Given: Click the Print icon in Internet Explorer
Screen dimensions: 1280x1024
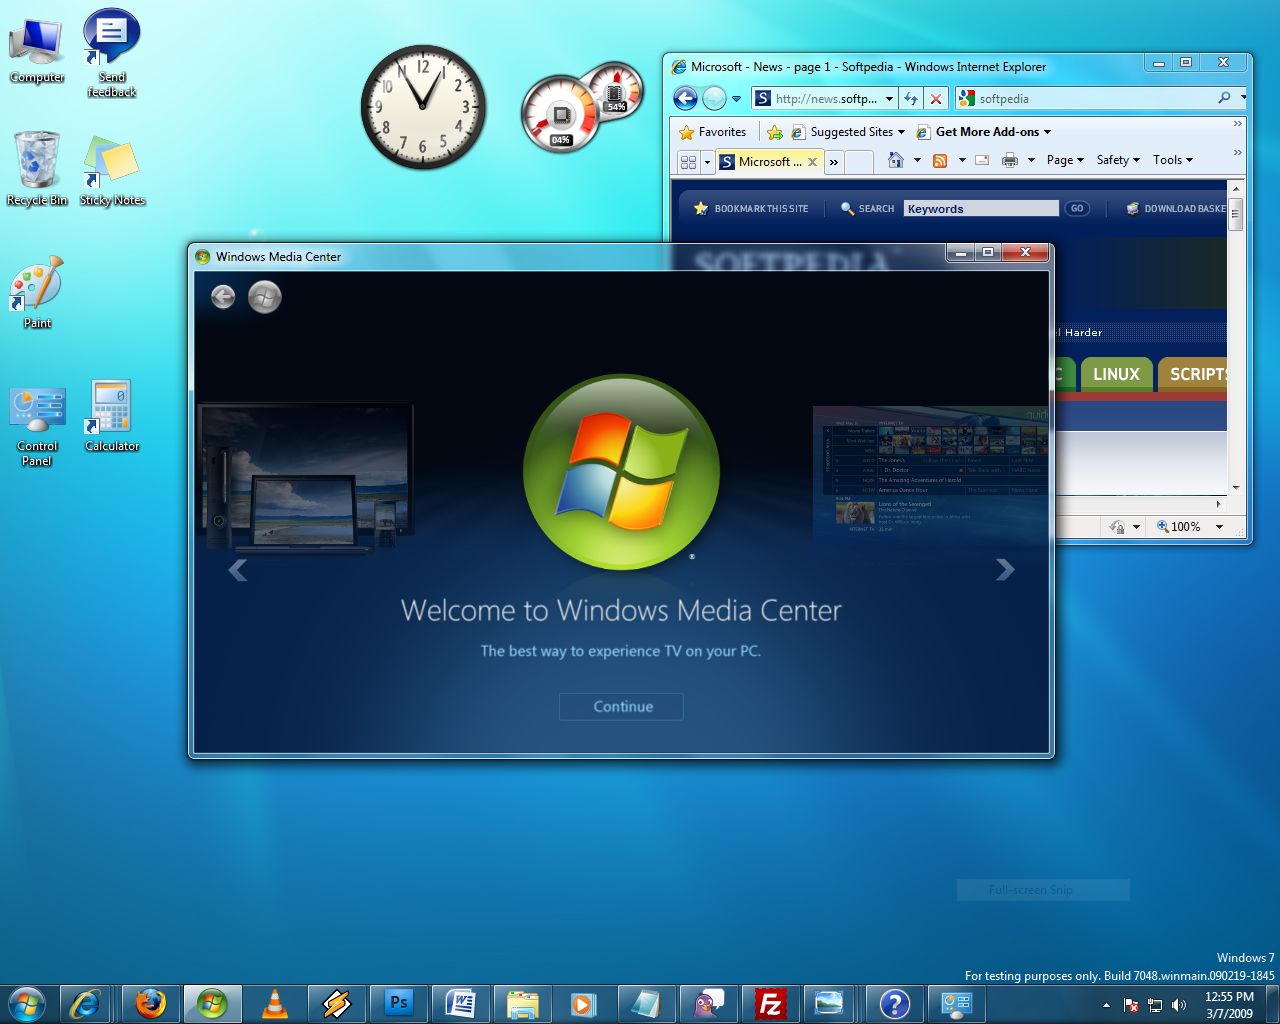Looking at the screenshot, I should click(1010, 160).
